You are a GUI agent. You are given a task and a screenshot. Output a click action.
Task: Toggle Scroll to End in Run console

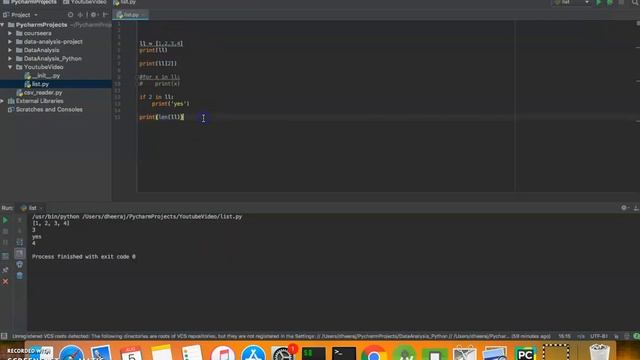tap(20, 253)
